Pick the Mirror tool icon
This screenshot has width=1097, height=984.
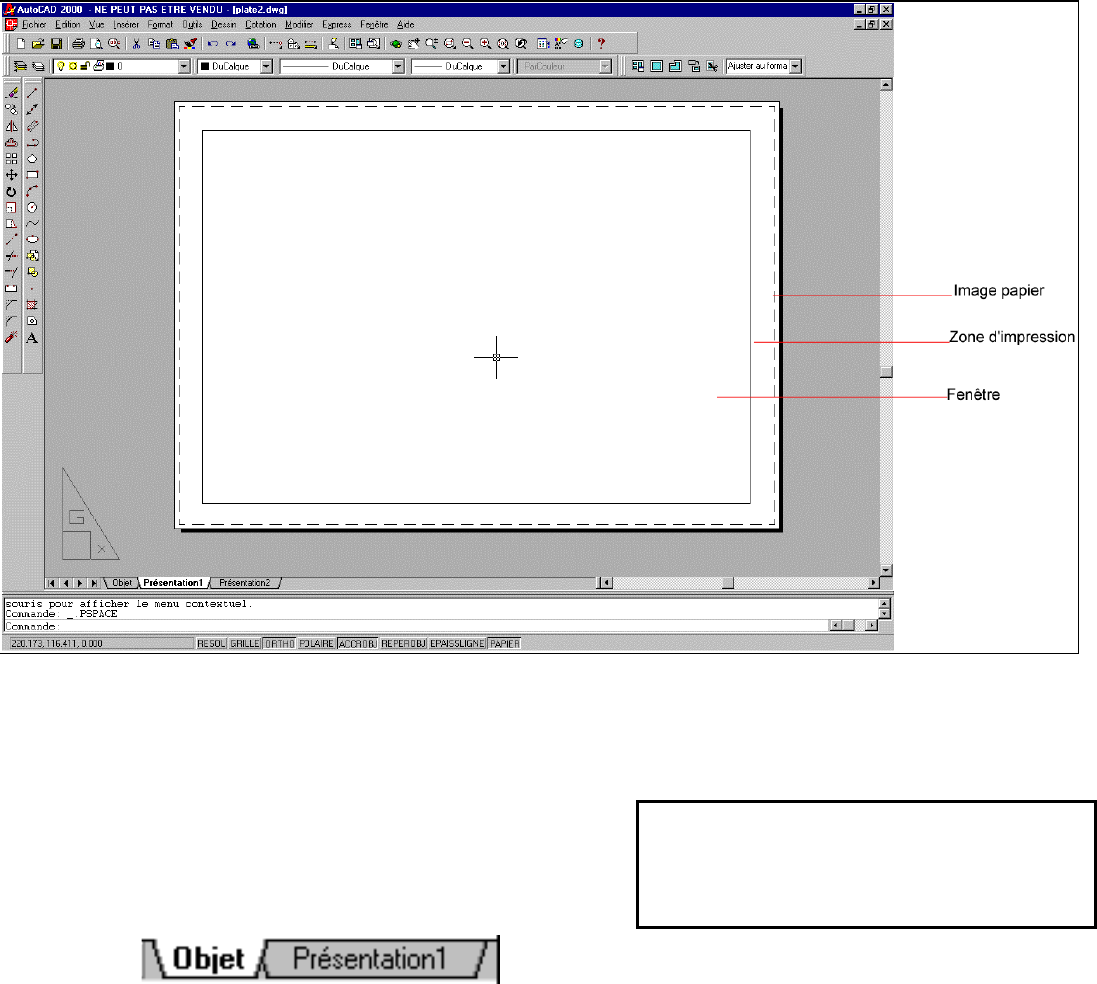[x=12, y=126]
